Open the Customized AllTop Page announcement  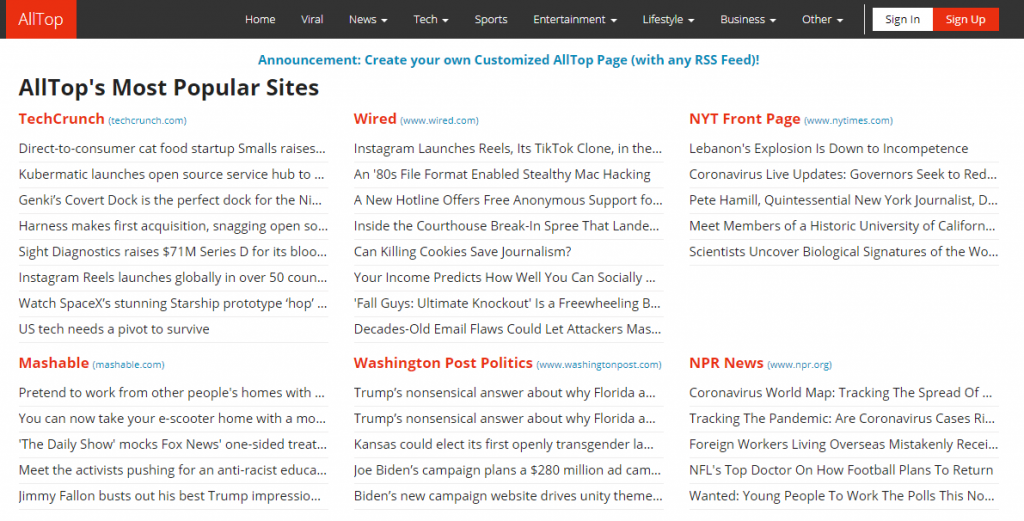[509, 60]
